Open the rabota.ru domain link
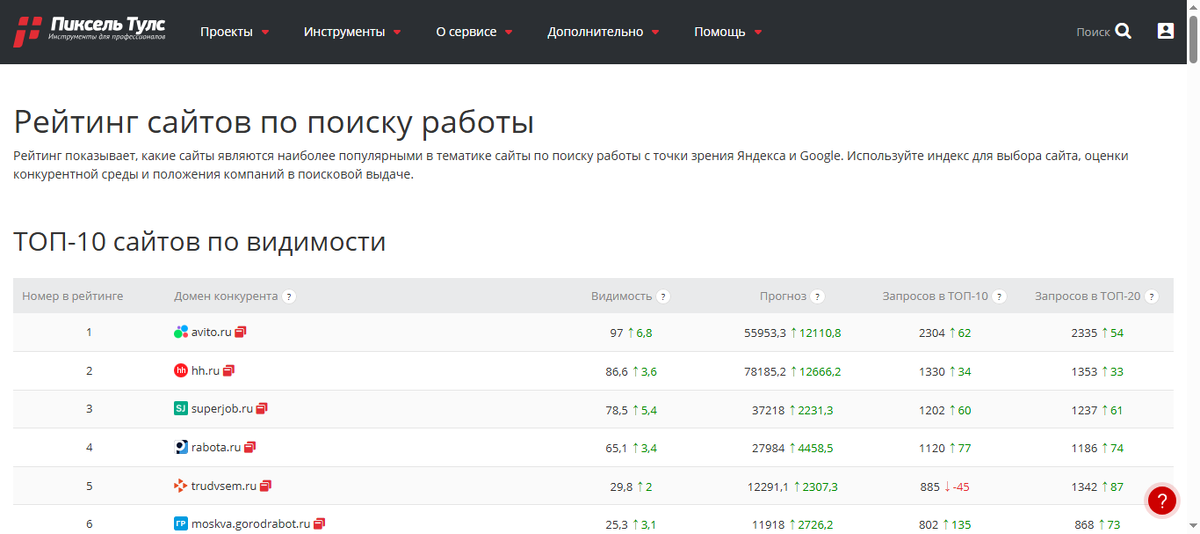The image size is (1200, 534). click(216, 447)
